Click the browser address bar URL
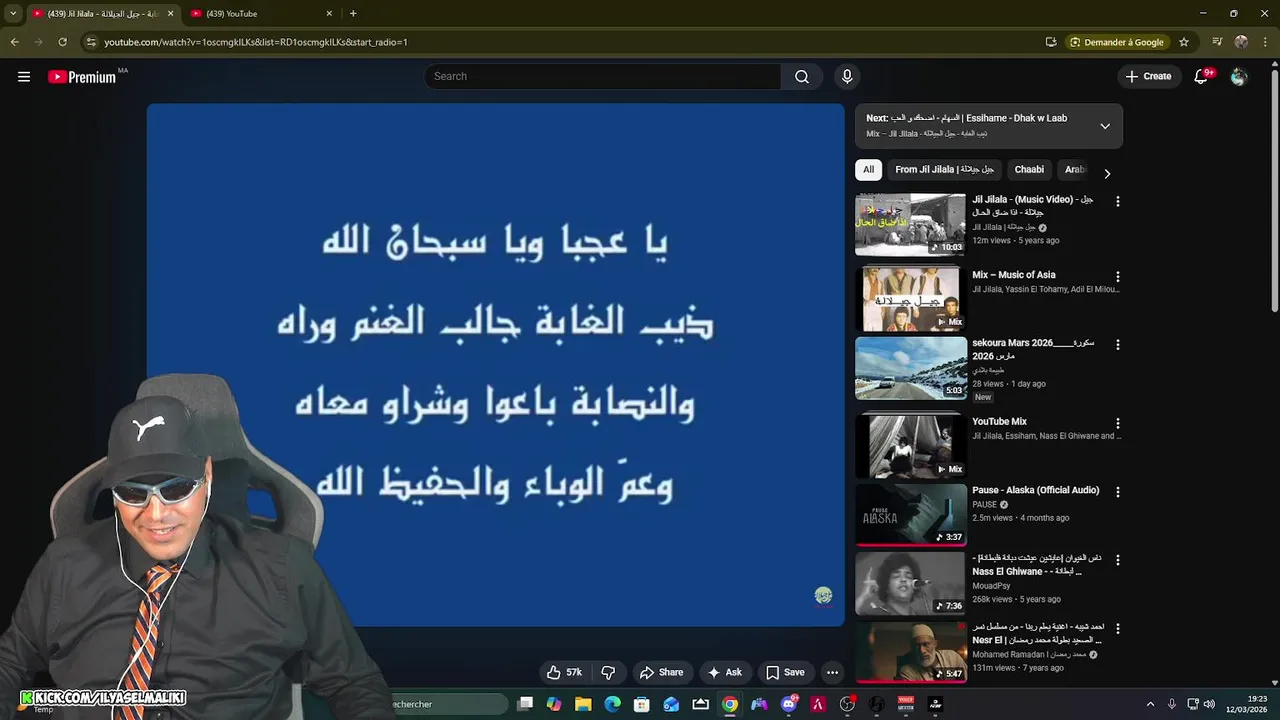This screenshot has height=720, width=1280. pos(256,42)
